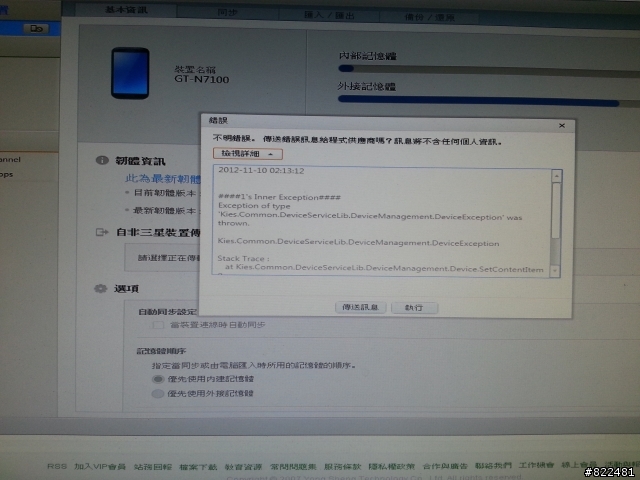The width and height of the screenshot is (640, 480).
Task: Click the 聯絡我們 footer link
Action: click(493, 465)
